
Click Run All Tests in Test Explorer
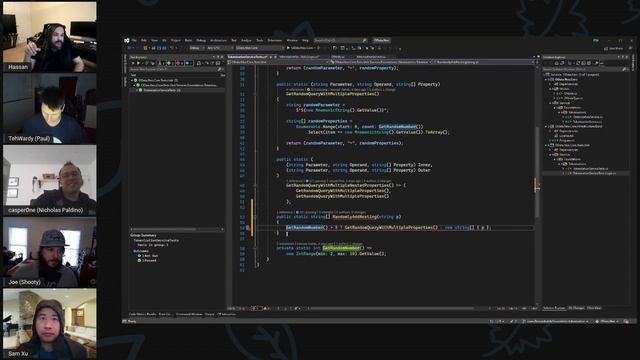(x=133, y=63)
